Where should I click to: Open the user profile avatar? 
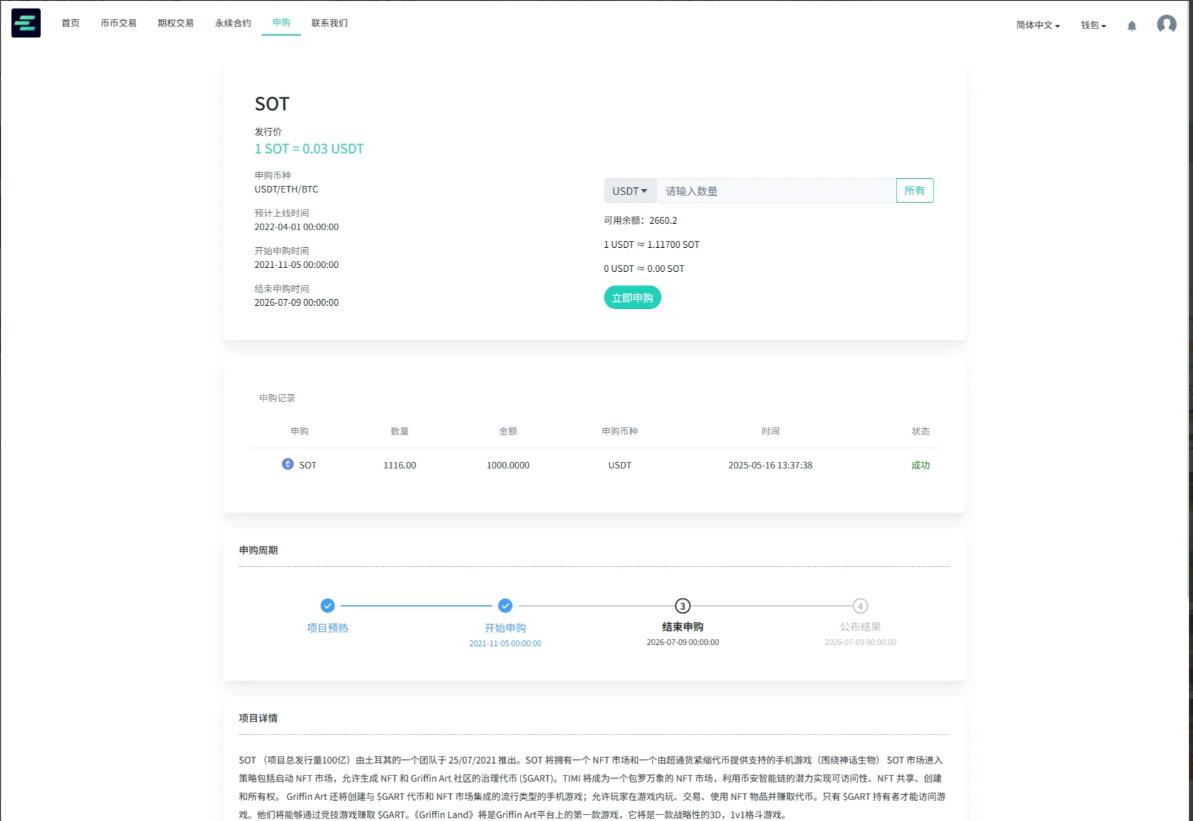pyautogui.click(x=1166, y=25)
